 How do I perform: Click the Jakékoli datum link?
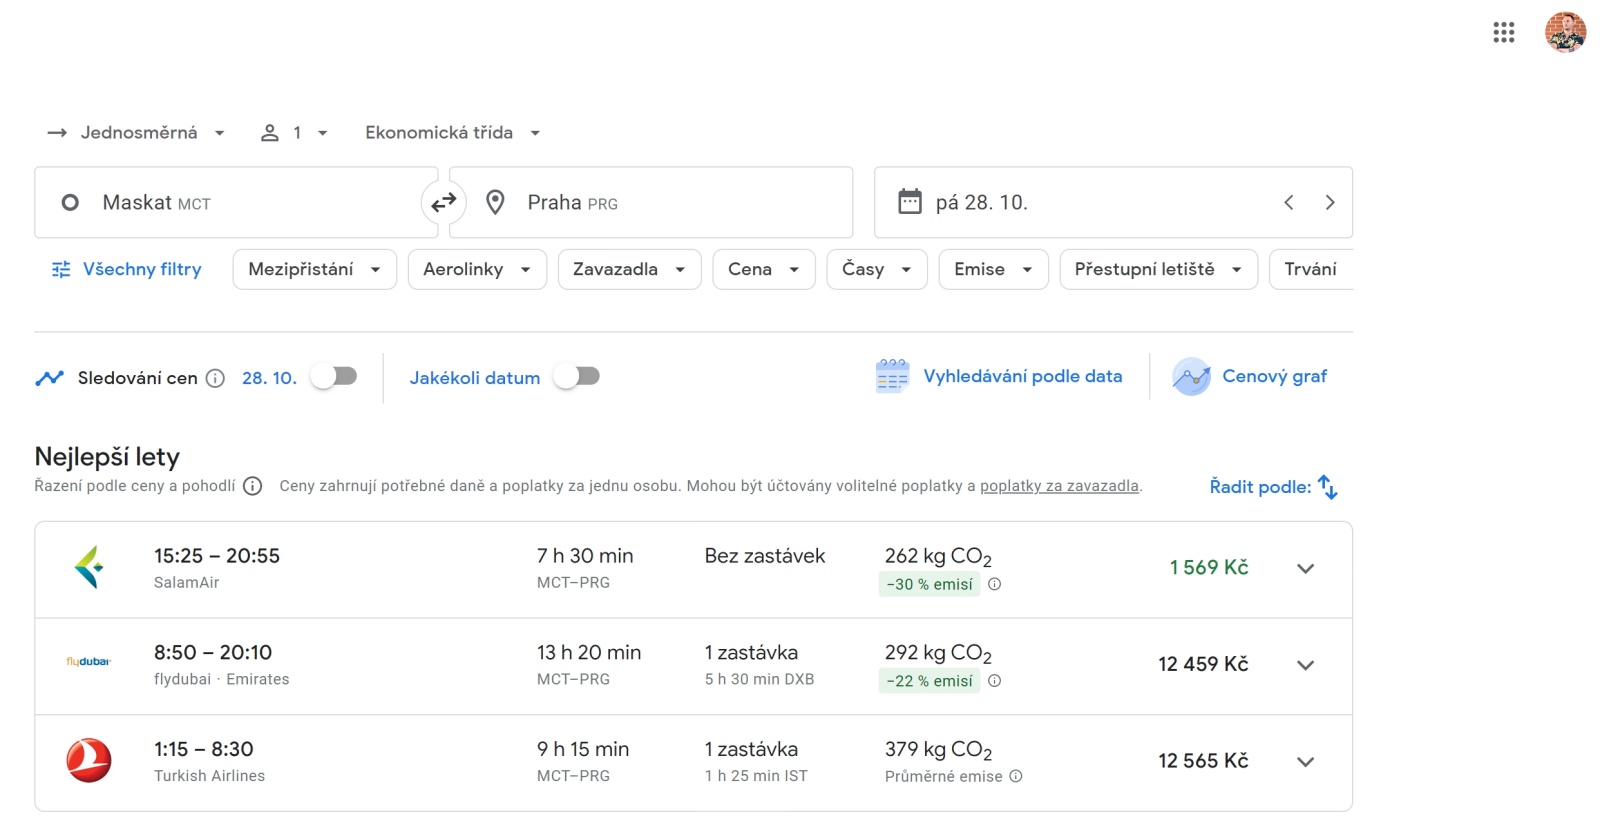pos(474,378)
